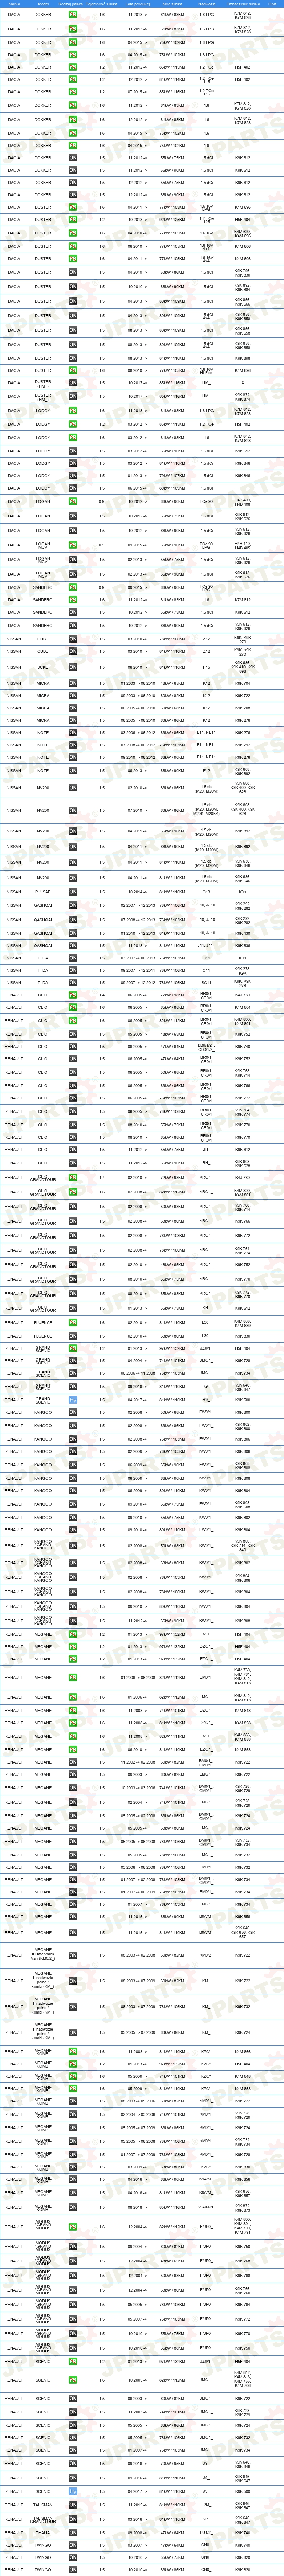The image size is (284, 2576).
Task: Click the Model column header
Action: pos(43,4)
